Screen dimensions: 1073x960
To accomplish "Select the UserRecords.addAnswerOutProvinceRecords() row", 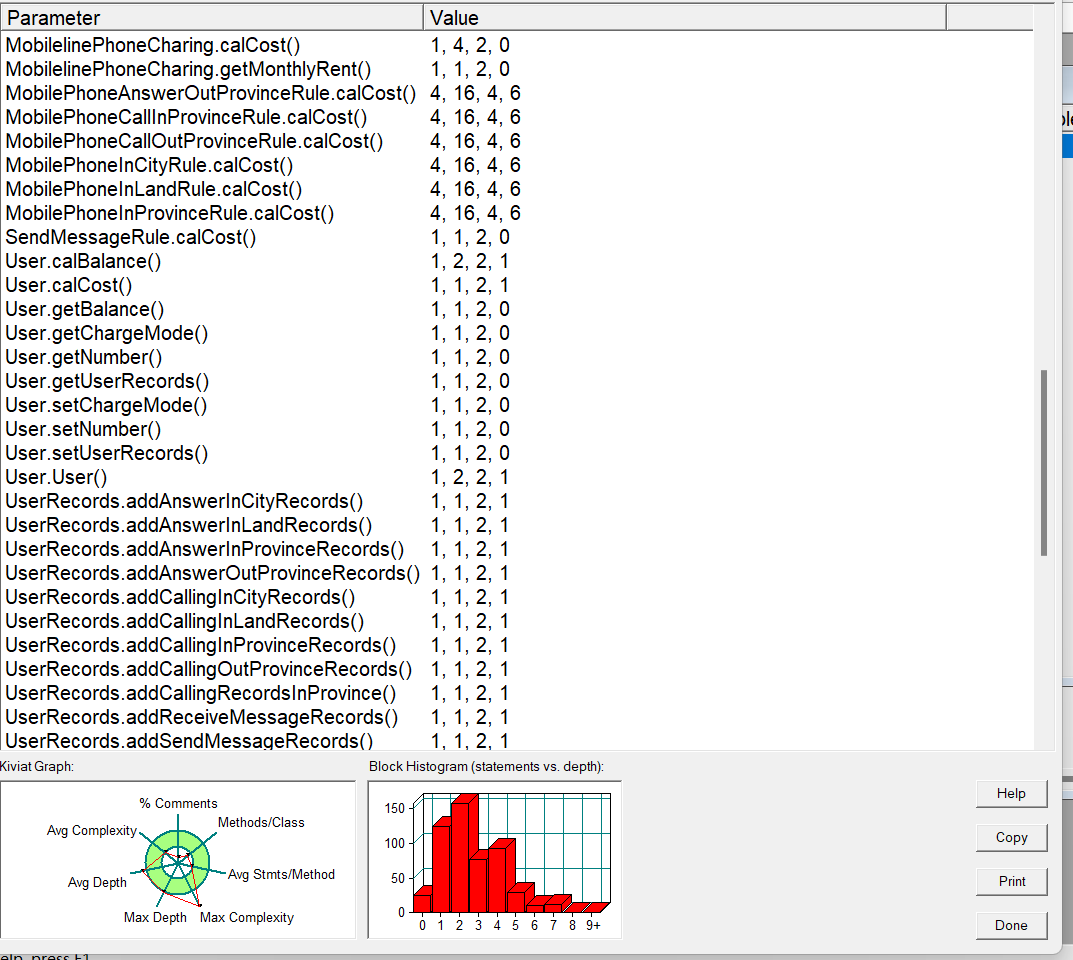I will pos(517,573).
